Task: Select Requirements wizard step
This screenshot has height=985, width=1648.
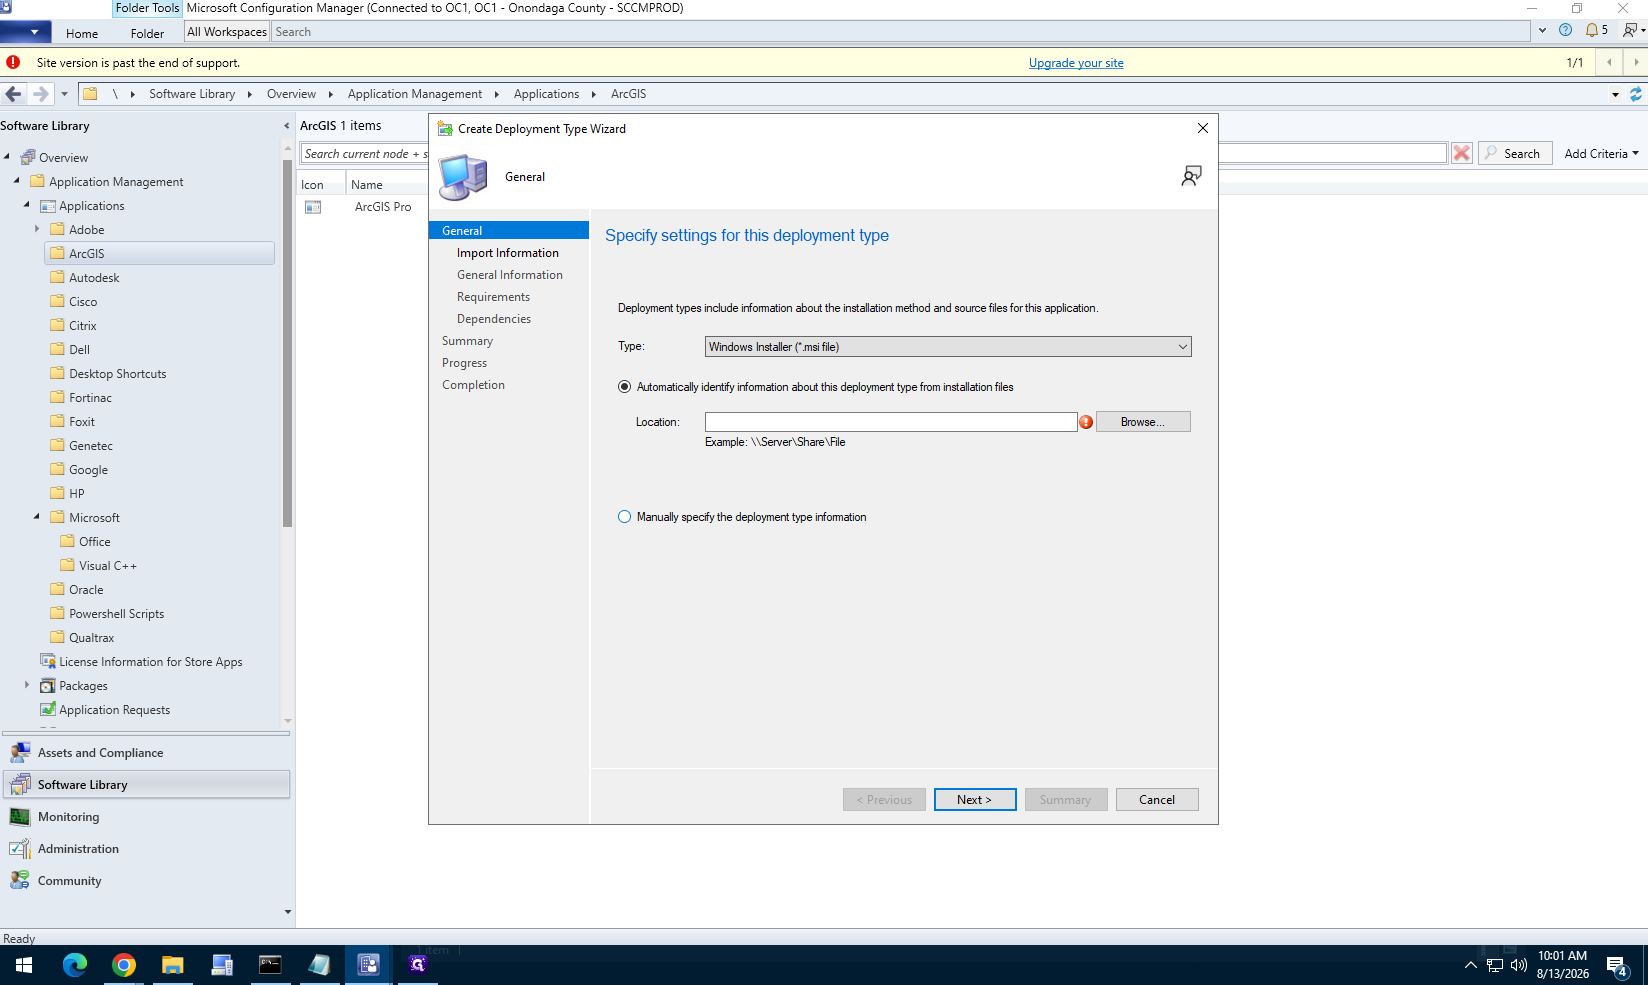Action: (x=493, y=297)
